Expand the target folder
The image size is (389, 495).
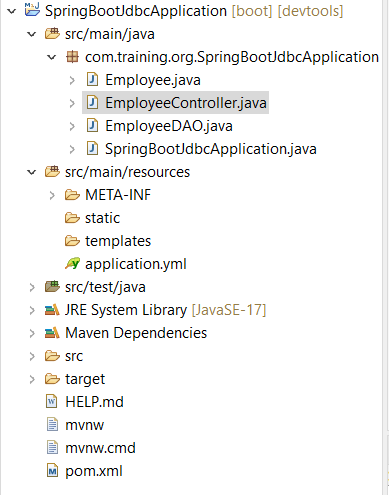32,379
